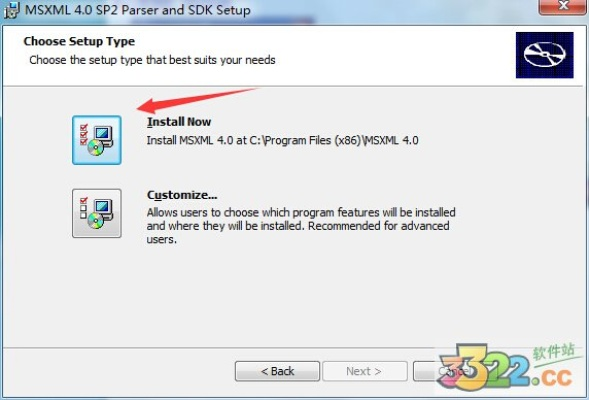
Task: Click the disc banner image in header
Action: (x=544, y=55)
